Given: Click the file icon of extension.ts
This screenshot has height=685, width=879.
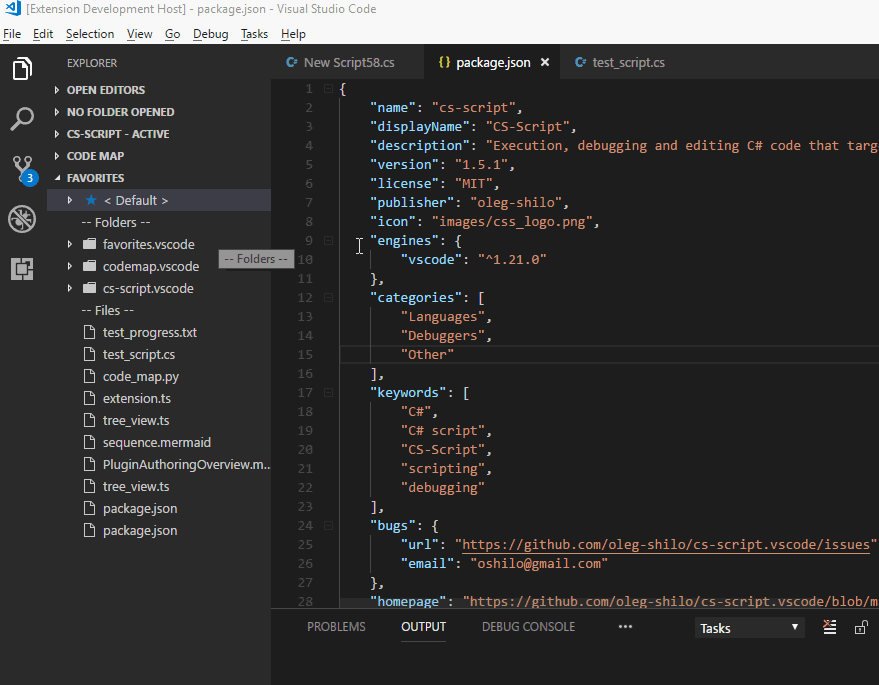Looking at the screenshot, I should pyautogui.click(x=89, y=398).
